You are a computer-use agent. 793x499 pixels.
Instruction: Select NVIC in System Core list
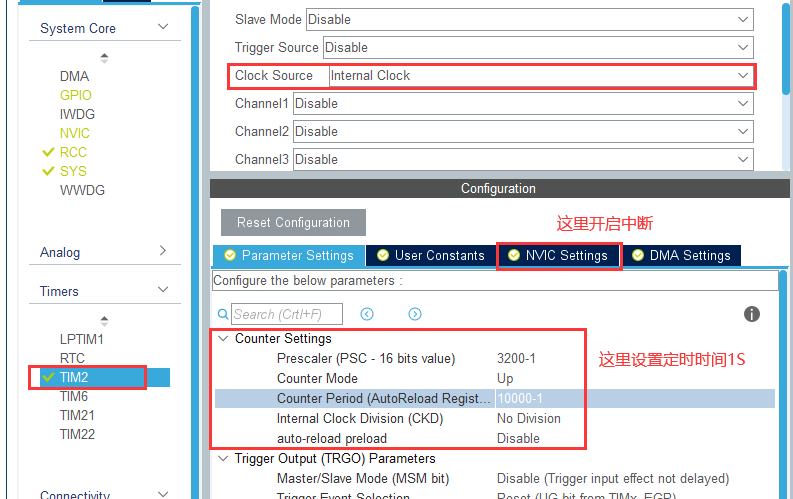click(x=74, y=133)
